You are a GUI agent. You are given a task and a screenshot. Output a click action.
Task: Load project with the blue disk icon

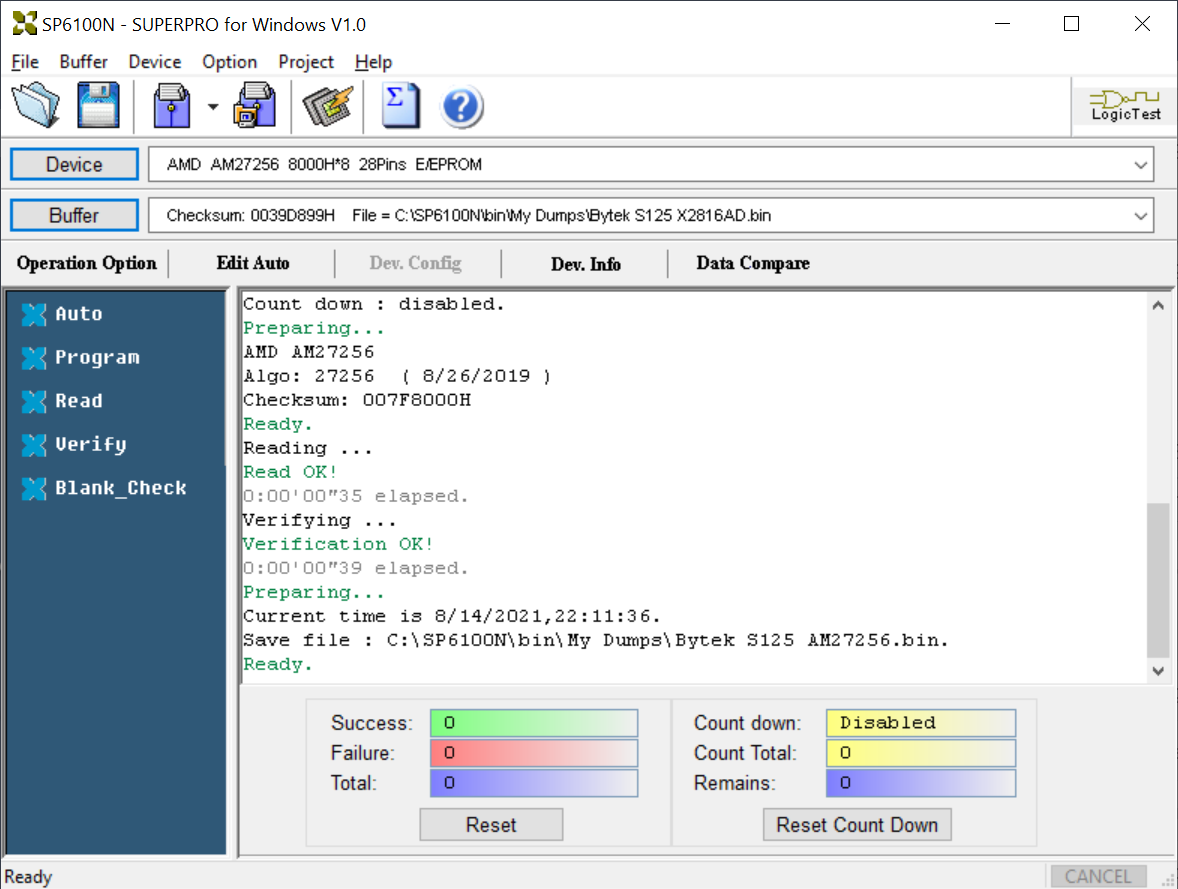tap(172, 105)
